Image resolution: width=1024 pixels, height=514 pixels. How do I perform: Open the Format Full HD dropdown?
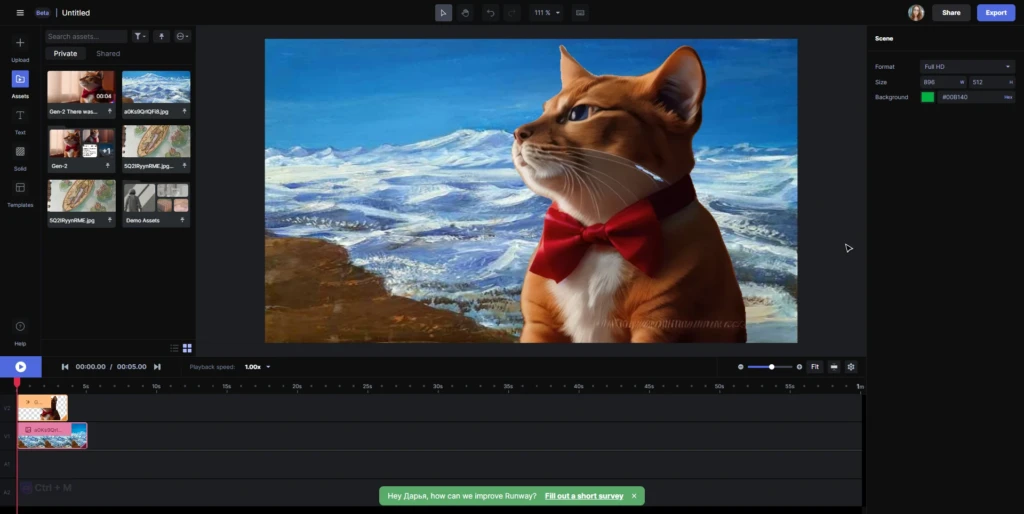[x=967, y=67]
